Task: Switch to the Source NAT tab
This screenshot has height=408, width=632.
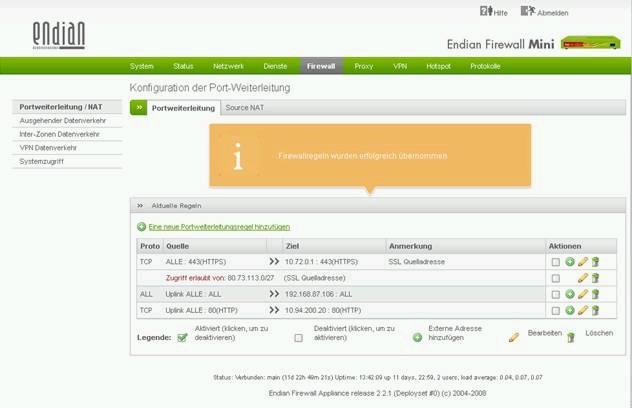Action: pyautogui.click(x=245, y=107)
